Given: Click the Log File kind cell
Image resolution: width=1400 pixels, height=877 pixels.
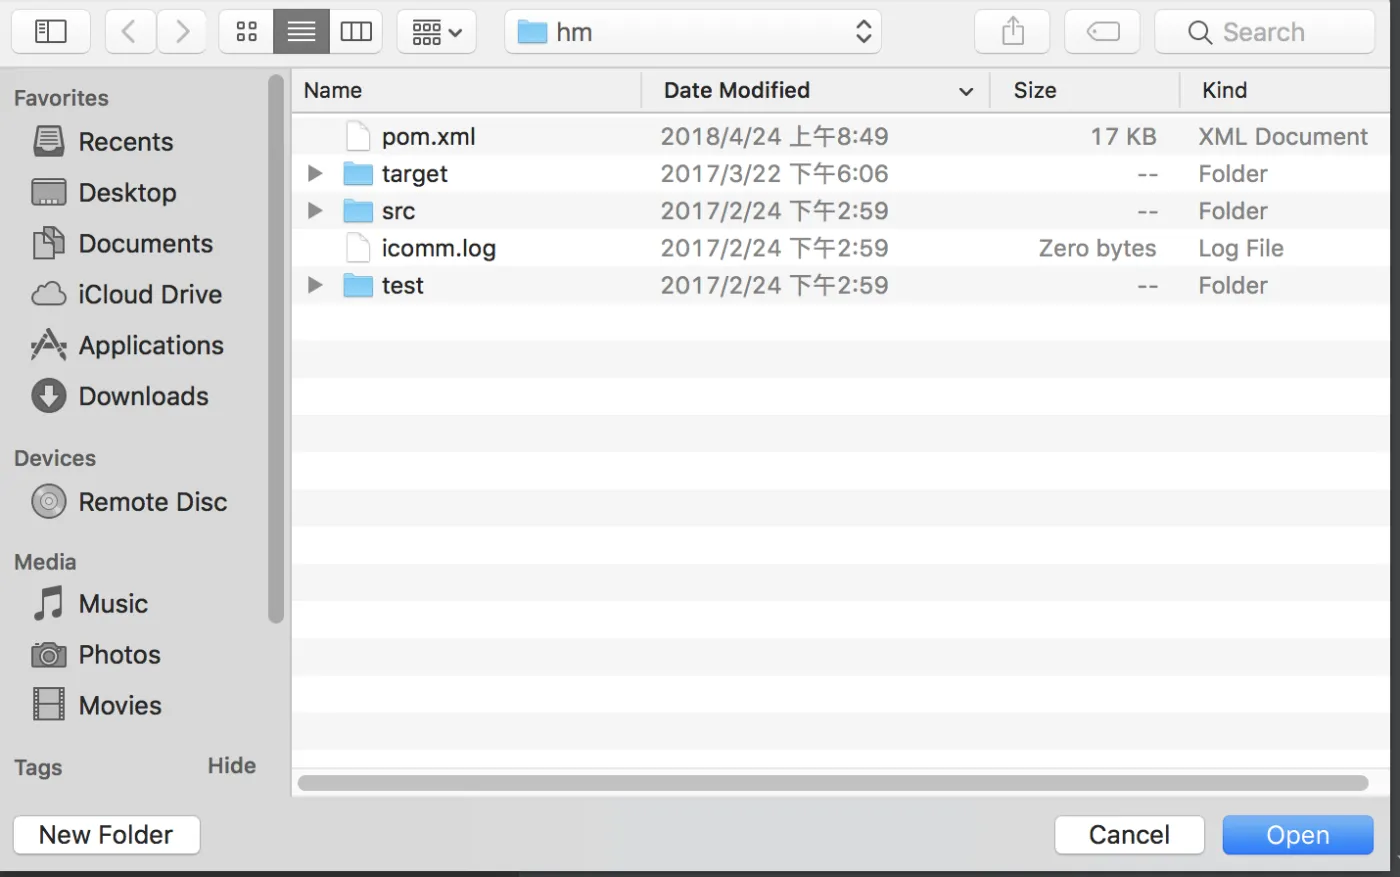Looking at the screenshot, I should pos(1241,248).
